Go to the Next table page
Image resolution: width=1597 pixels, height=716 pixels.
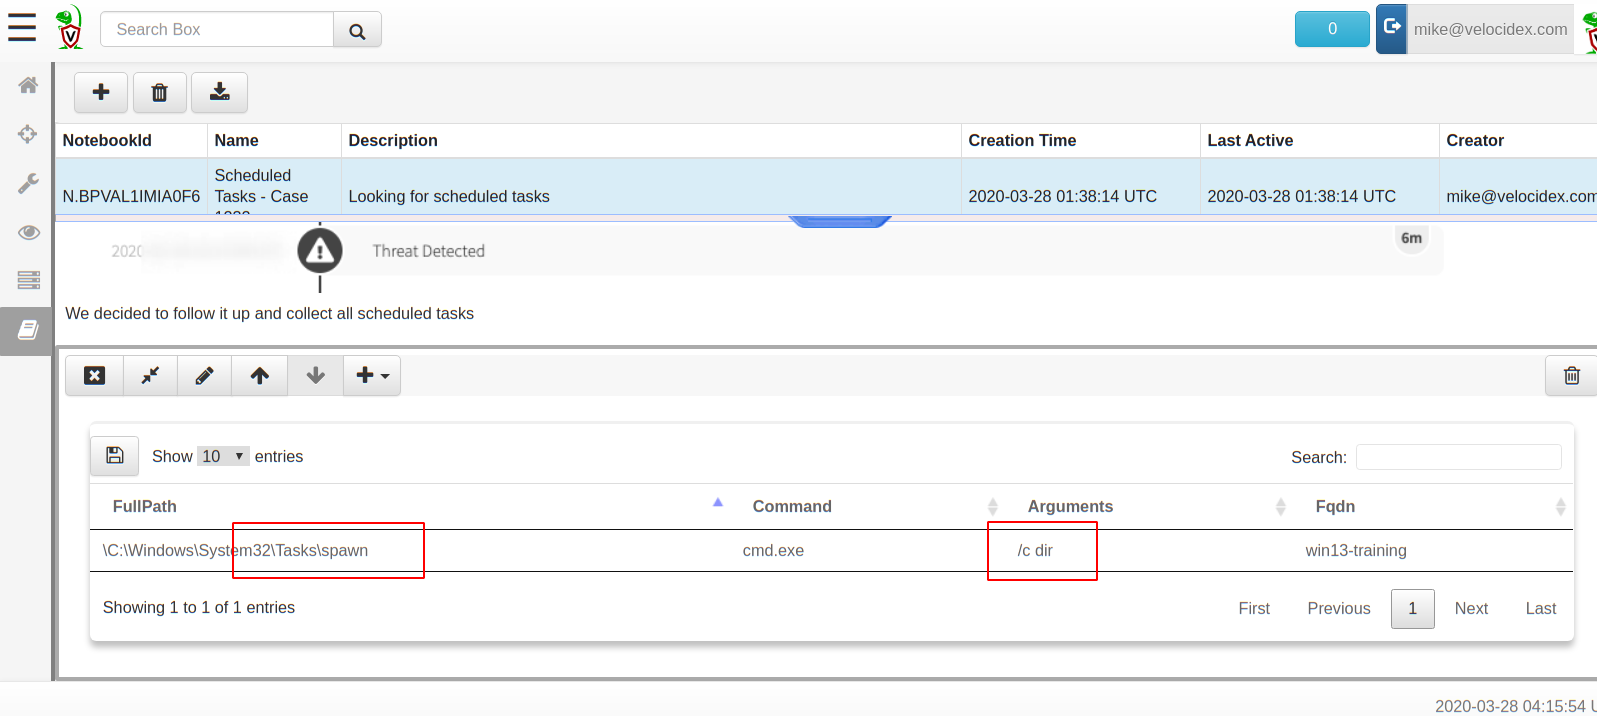pos(1470,608)
